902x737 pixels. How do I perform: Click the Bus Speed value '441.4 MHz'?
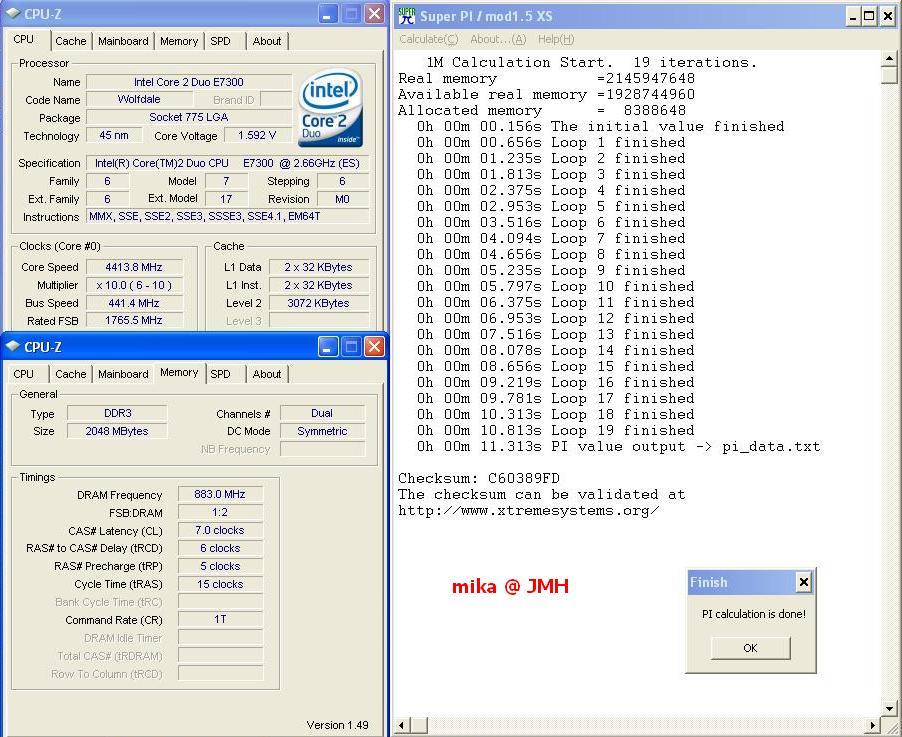[133, 303]
